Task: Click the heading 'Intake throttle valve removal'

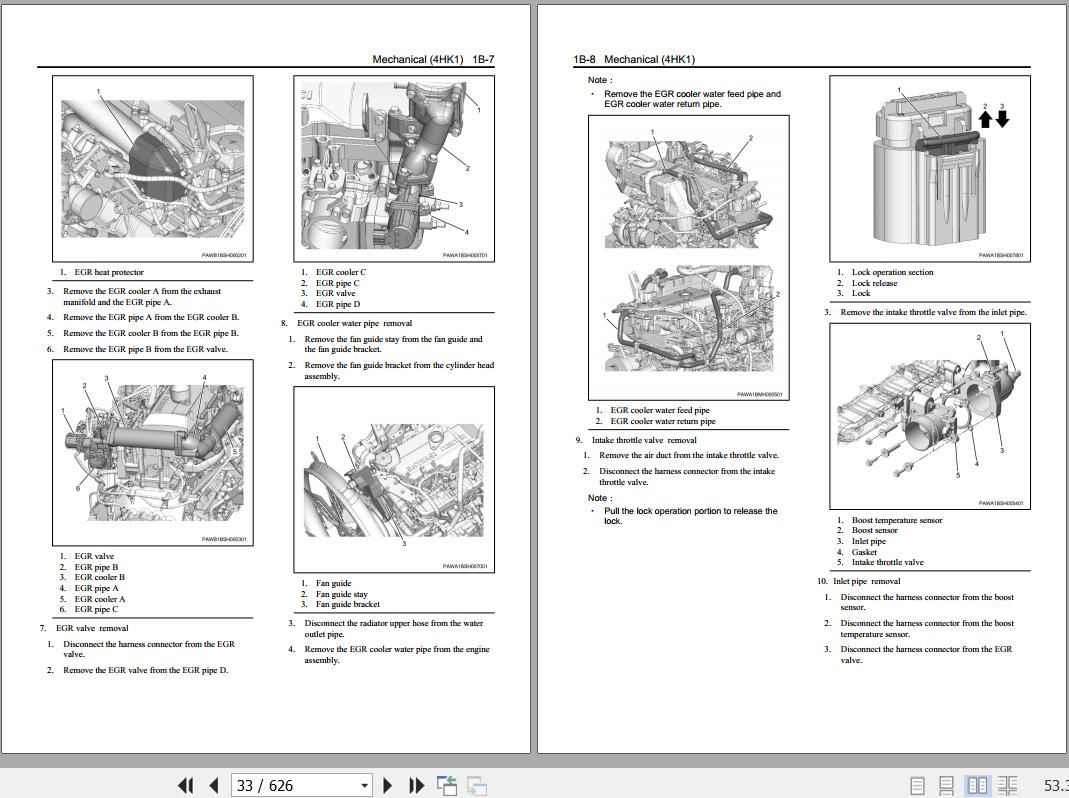Action: (644, 441)
